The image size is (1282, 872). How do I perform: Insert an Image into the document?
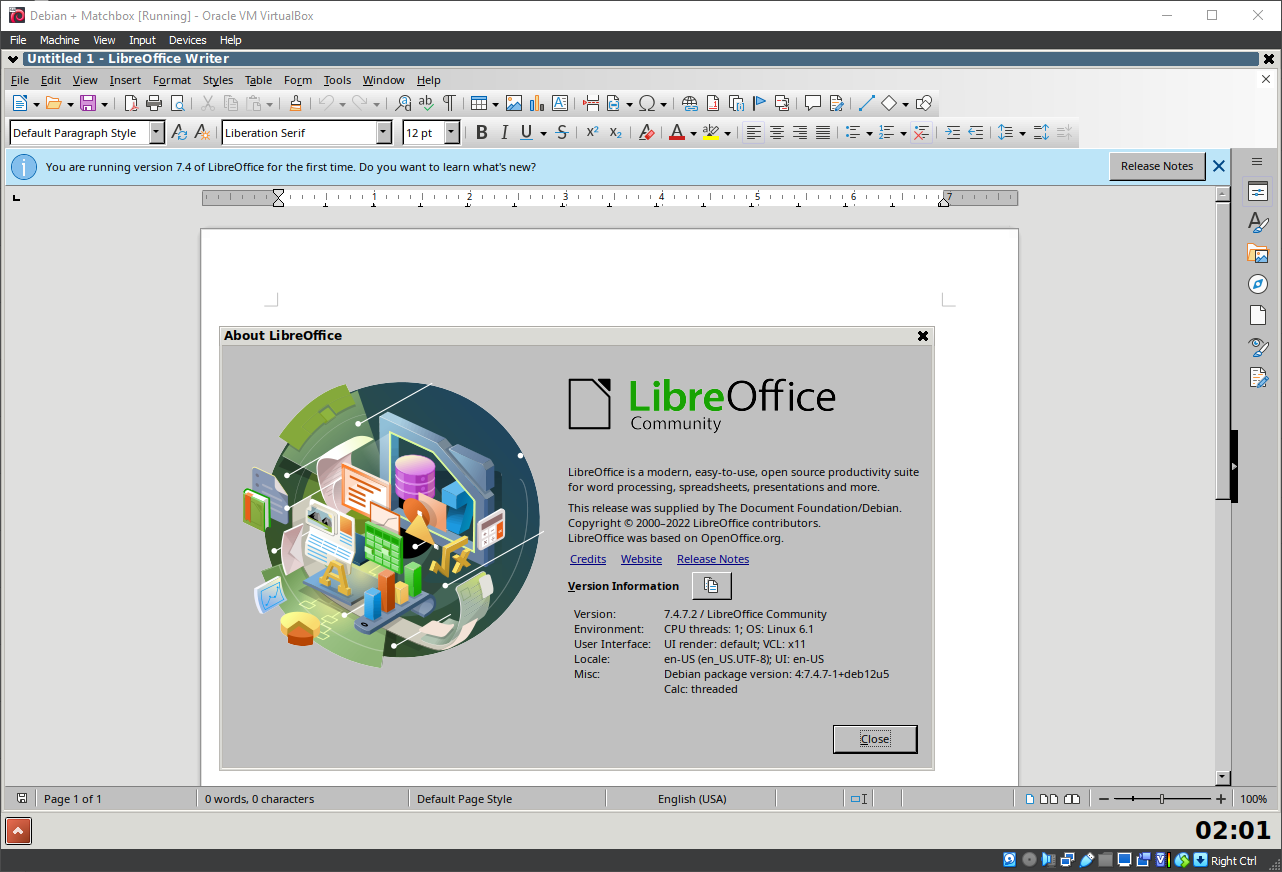point(514,103)
